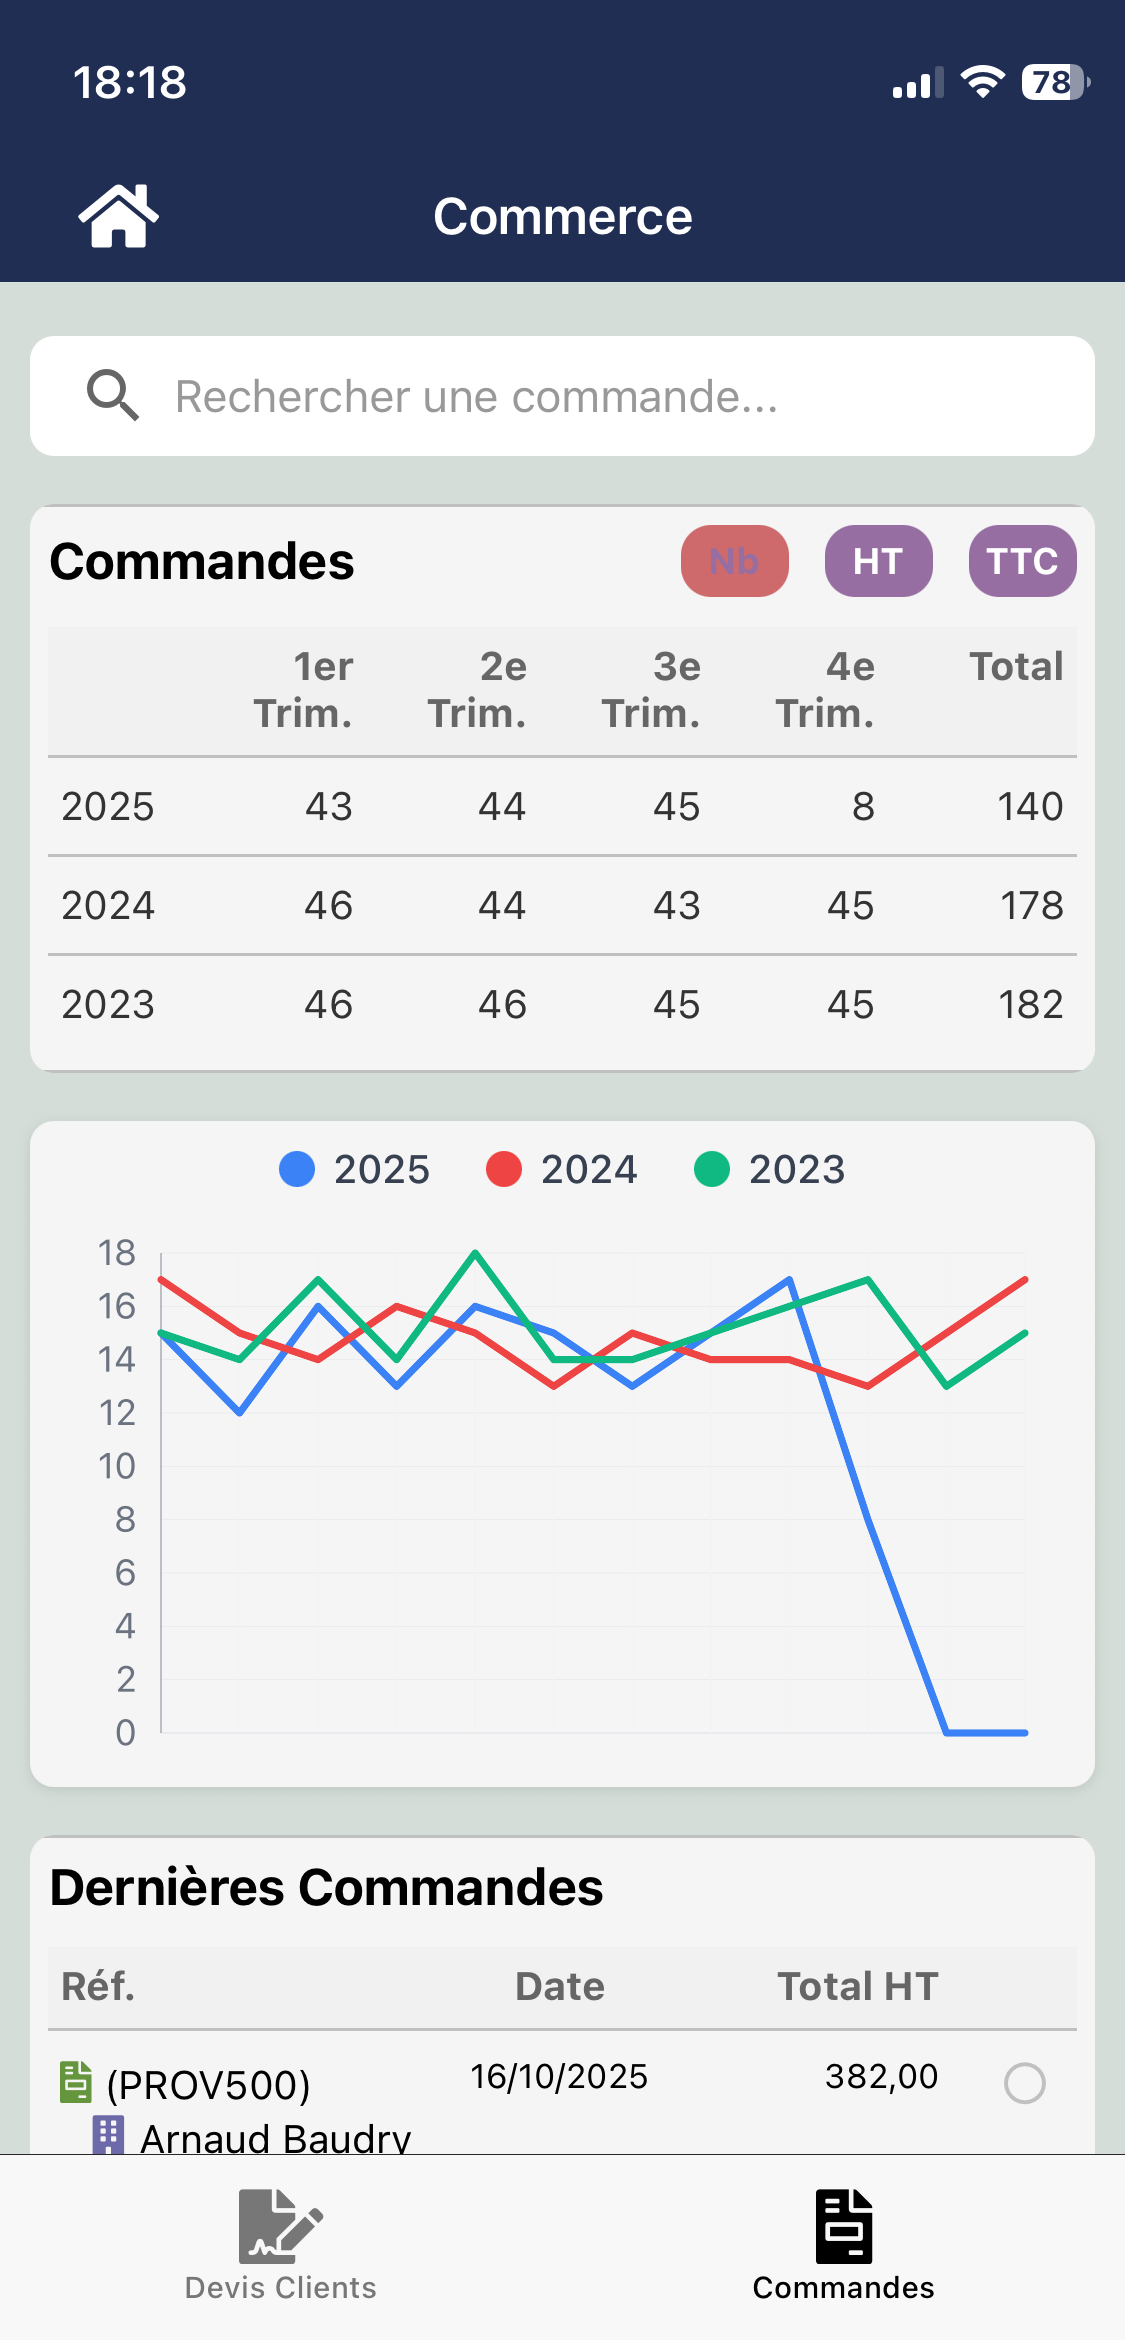Image resolution: width=1125 pixels, height=2340 pixels.
Task: Toggle the blue 2025 chart series
Action: [355, 1169]
